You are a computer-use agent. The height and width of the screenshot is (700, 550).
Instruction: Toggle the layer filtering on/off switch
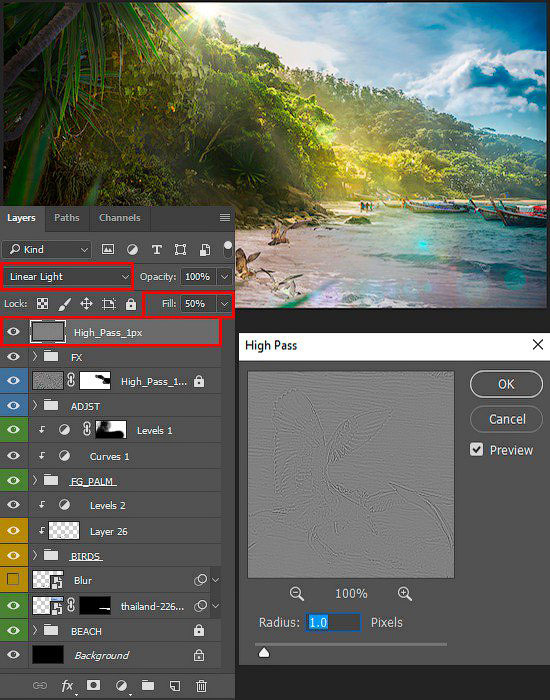[x=228, y=249]
